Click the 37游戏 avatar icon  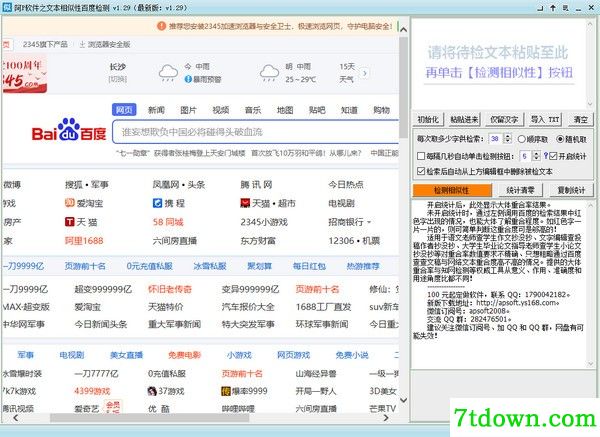pyautogui.click(x=152, y=391)
